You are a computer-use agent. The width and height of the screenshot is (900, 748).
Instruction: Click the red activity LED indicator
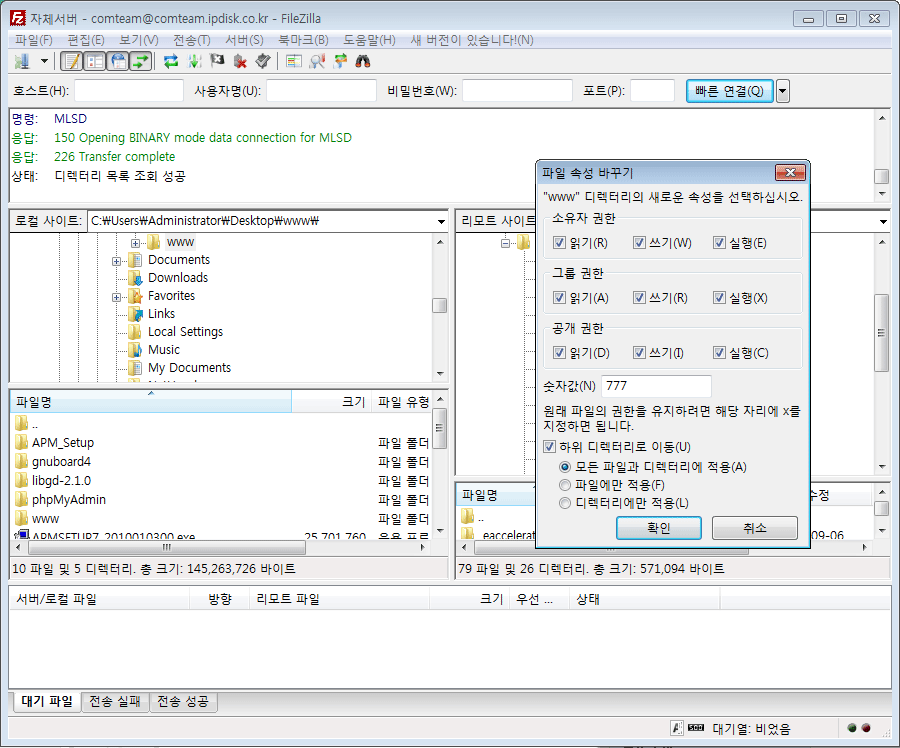866,728
